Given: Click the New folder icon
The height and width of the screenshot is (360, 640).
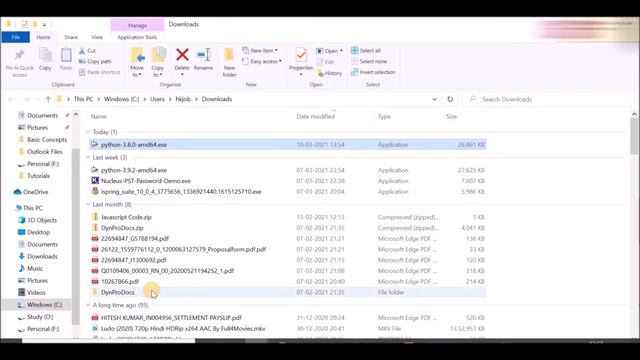Looking at the screenshot, I should pos(229,55).
